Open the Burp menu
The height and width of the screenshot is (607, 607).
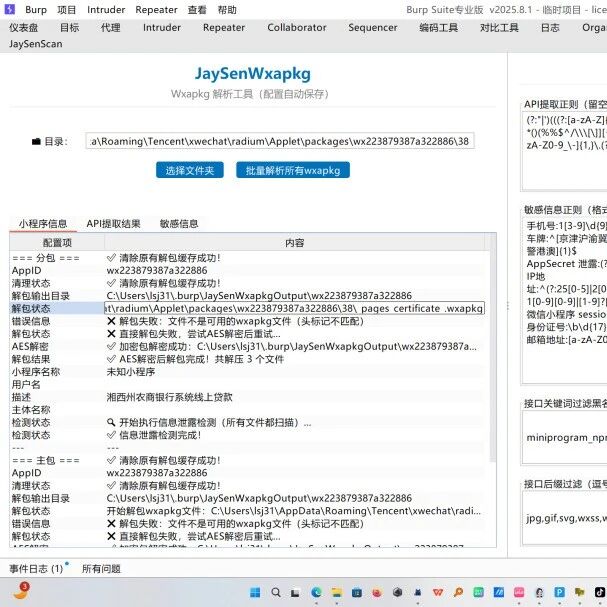36,10
